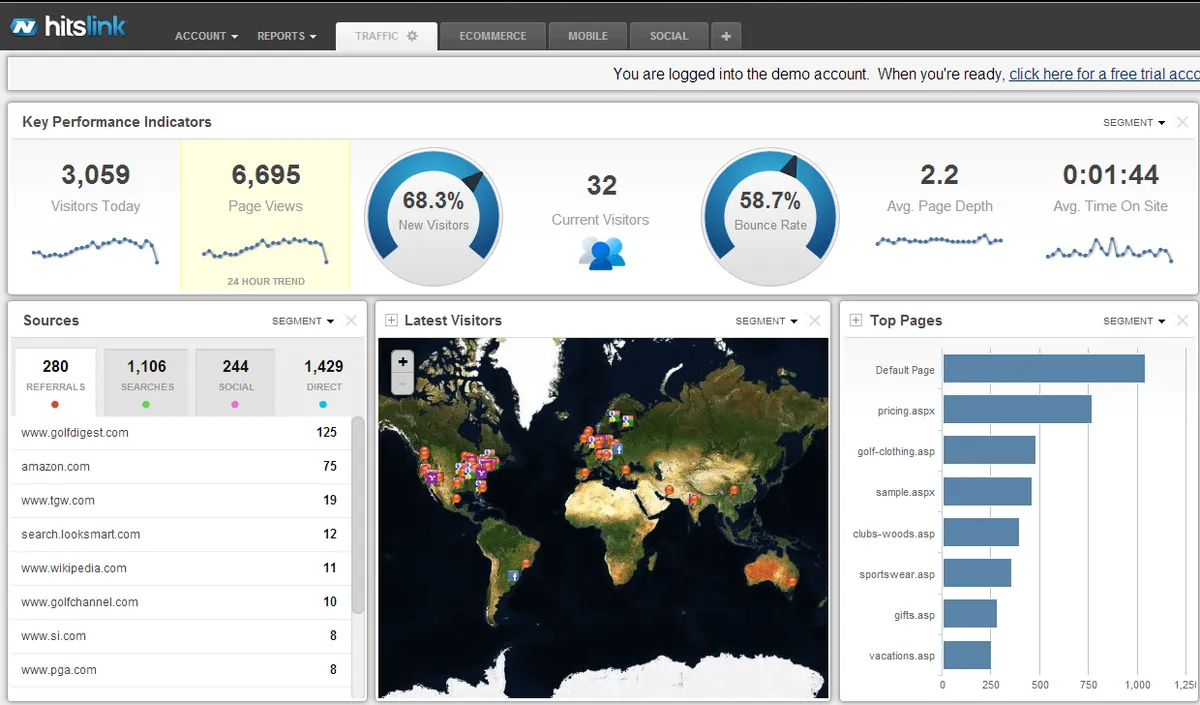Switch to the Ecommerce tab
Screen dimensions: 1200x705
pos(493,36)
